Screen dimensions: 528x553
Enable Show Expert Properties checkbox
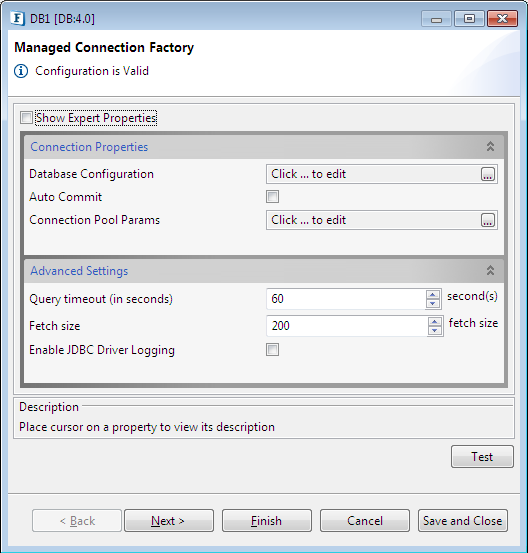(x=26, y=118)
